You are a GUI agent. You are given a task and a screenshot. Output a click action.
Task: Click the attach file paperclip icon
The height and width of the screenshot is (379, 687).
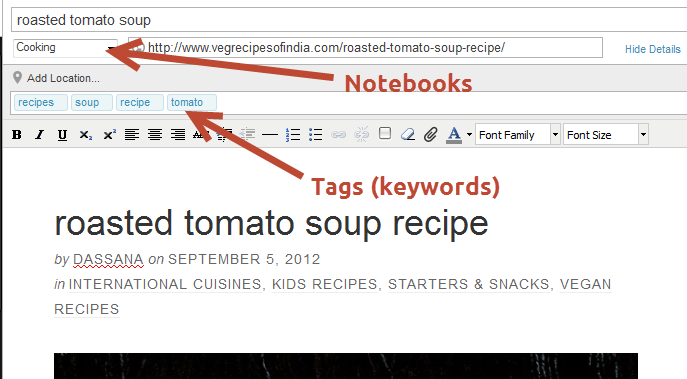pos(431,134)
